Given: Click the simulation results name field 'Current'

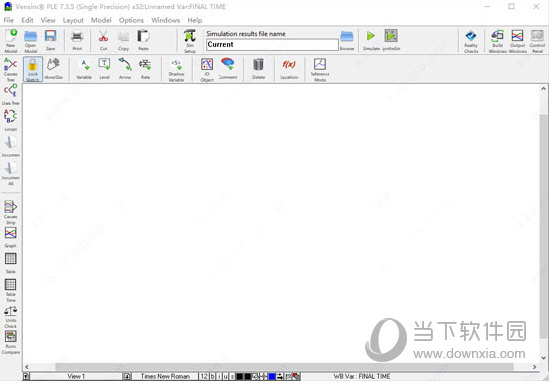Looking at the screenshot, I should 272,45.
